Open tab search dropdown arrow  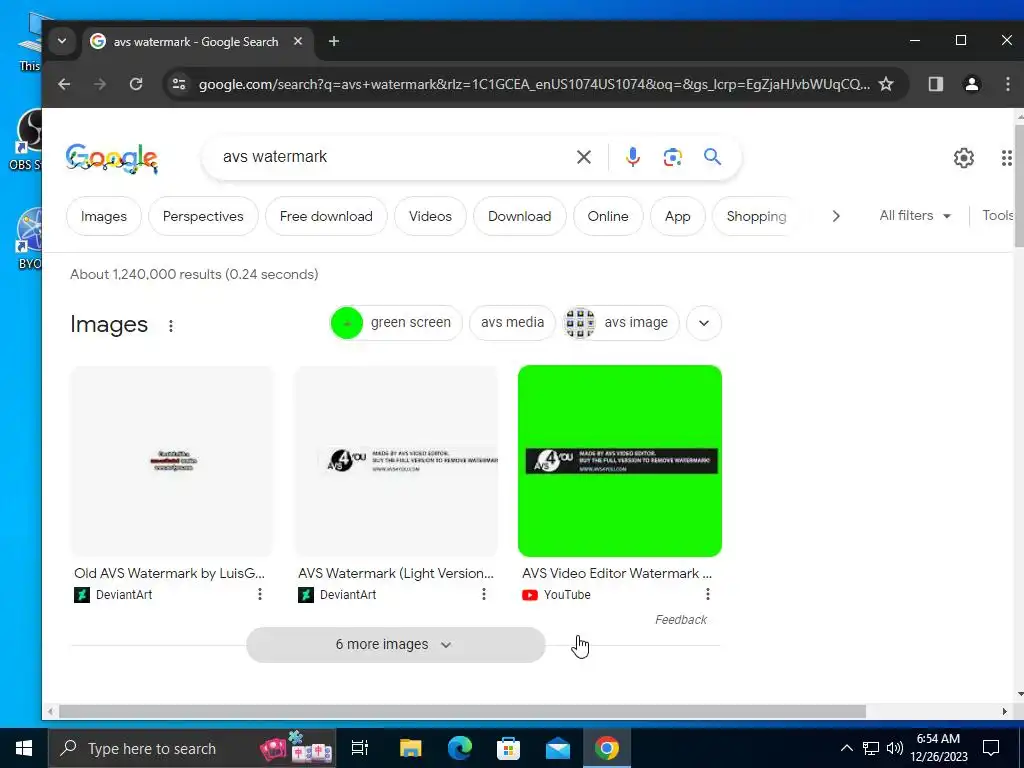click(x=61, y=41)
